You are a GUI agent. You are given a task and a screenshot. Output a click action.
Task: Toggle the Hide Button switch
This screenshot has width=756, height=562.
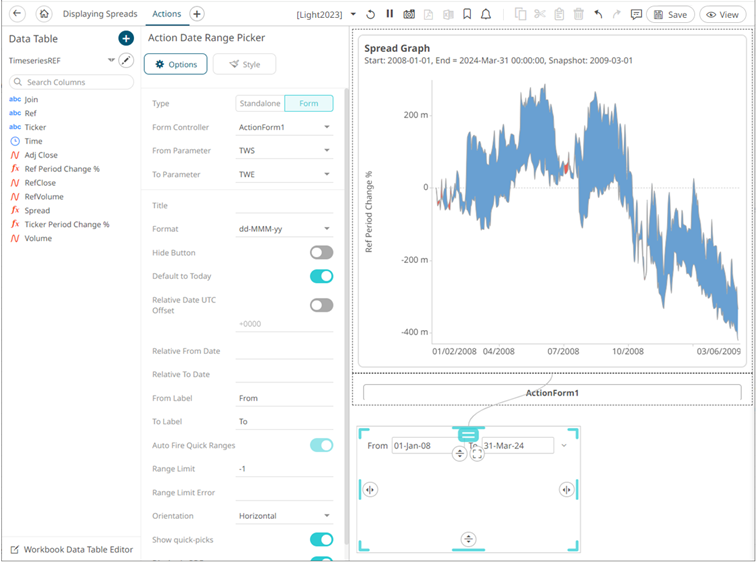tap(321, 253)
